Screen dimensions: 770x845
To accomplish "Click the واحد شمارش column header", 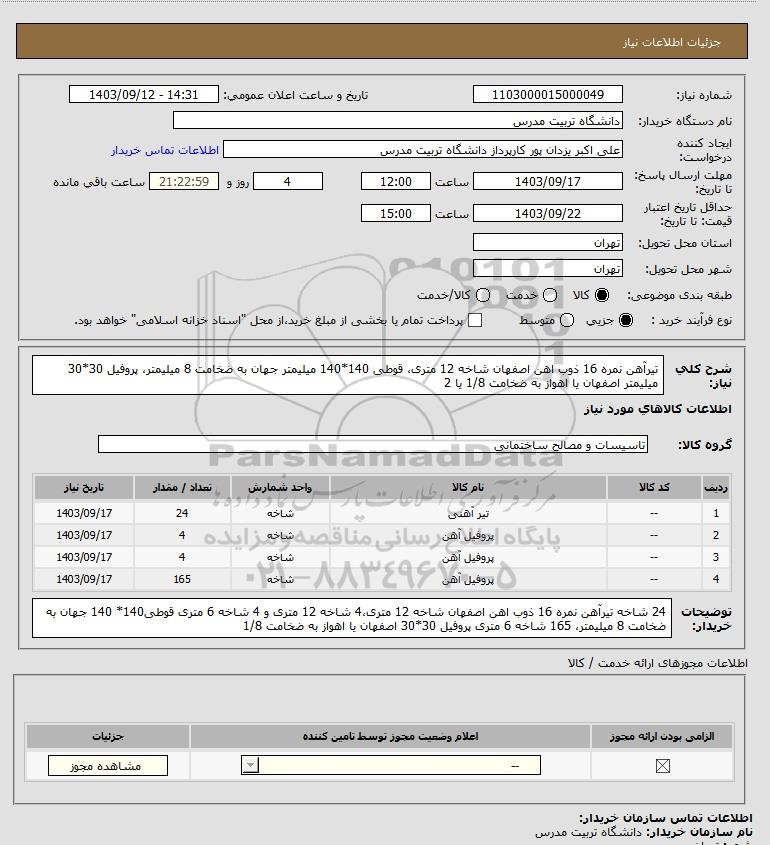I will coord(280,487).
